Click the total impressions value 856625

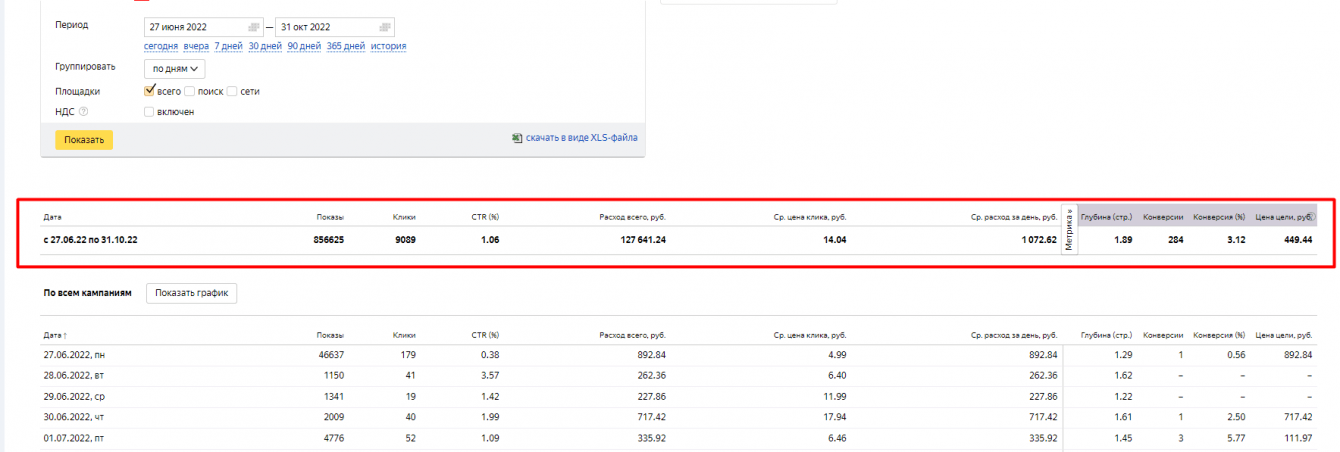329,240
